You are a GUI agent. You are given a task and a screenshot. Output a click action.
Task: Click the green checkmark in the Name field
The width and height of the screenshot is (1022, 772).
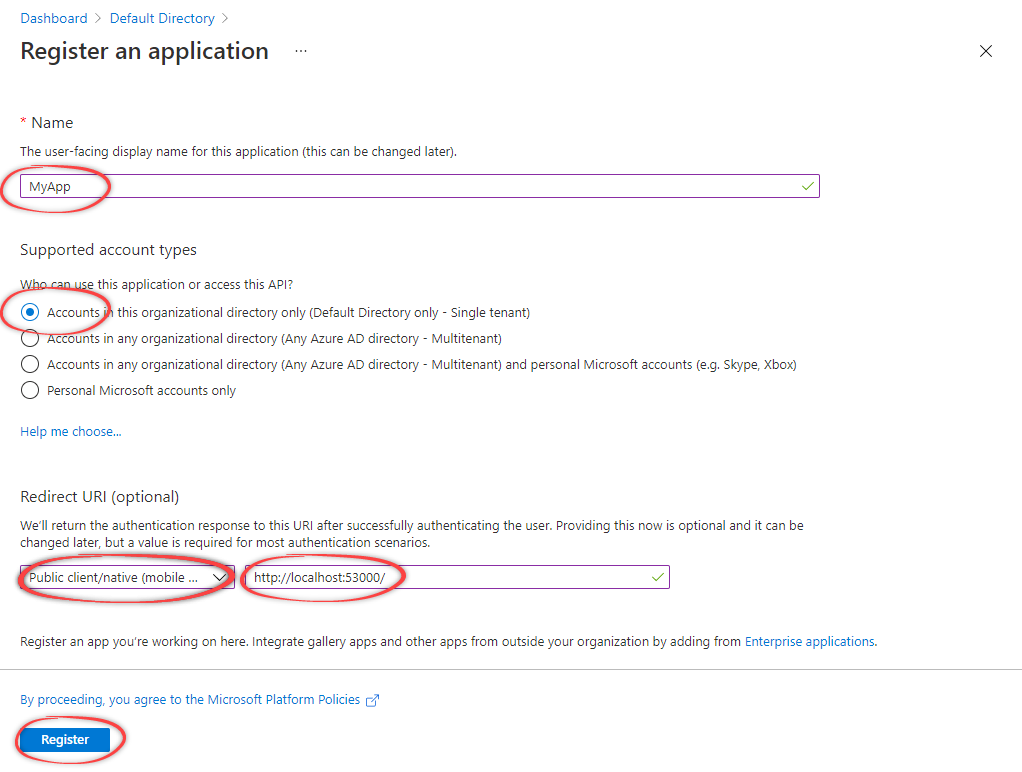[x=807, y=186]
